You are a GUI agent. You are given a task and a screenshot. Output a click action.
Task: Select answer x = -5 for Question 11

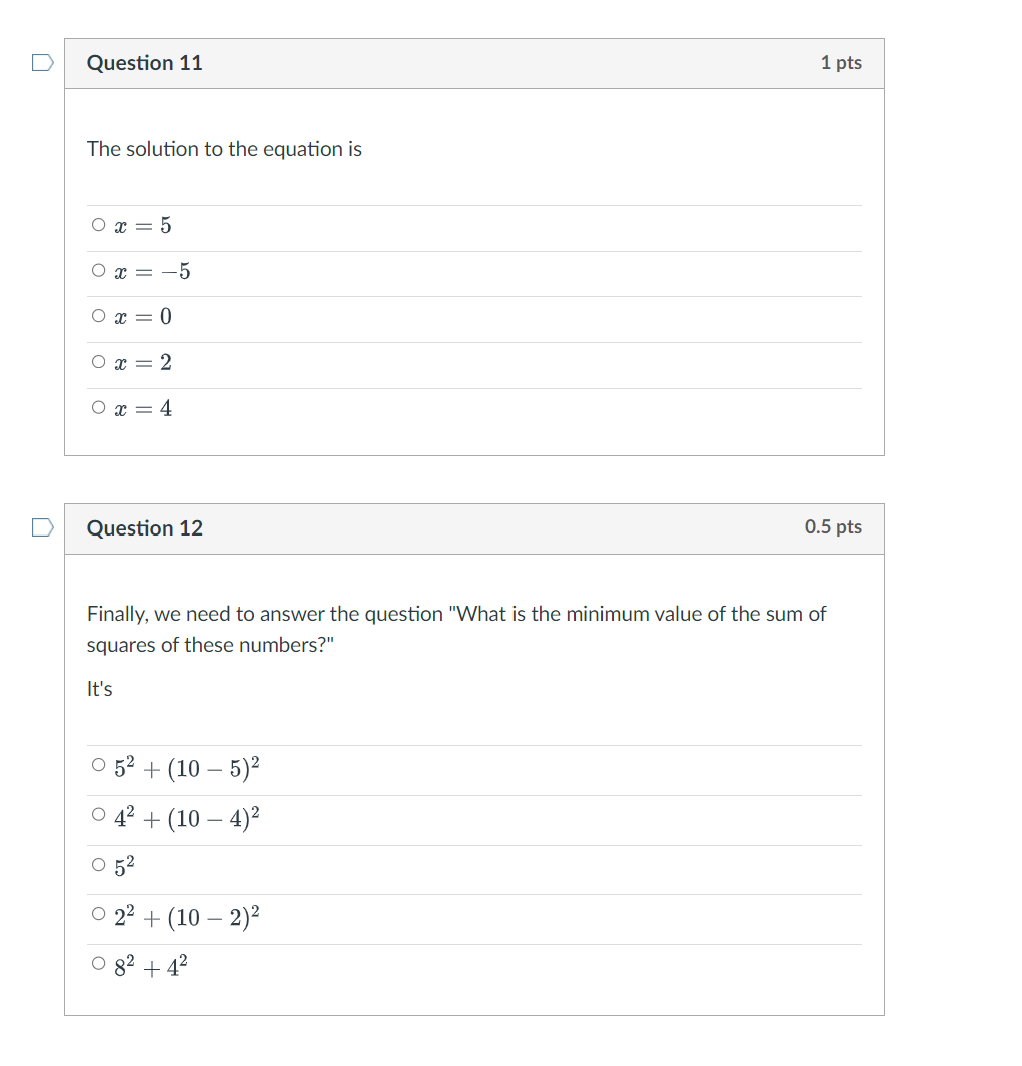[97, 270]
